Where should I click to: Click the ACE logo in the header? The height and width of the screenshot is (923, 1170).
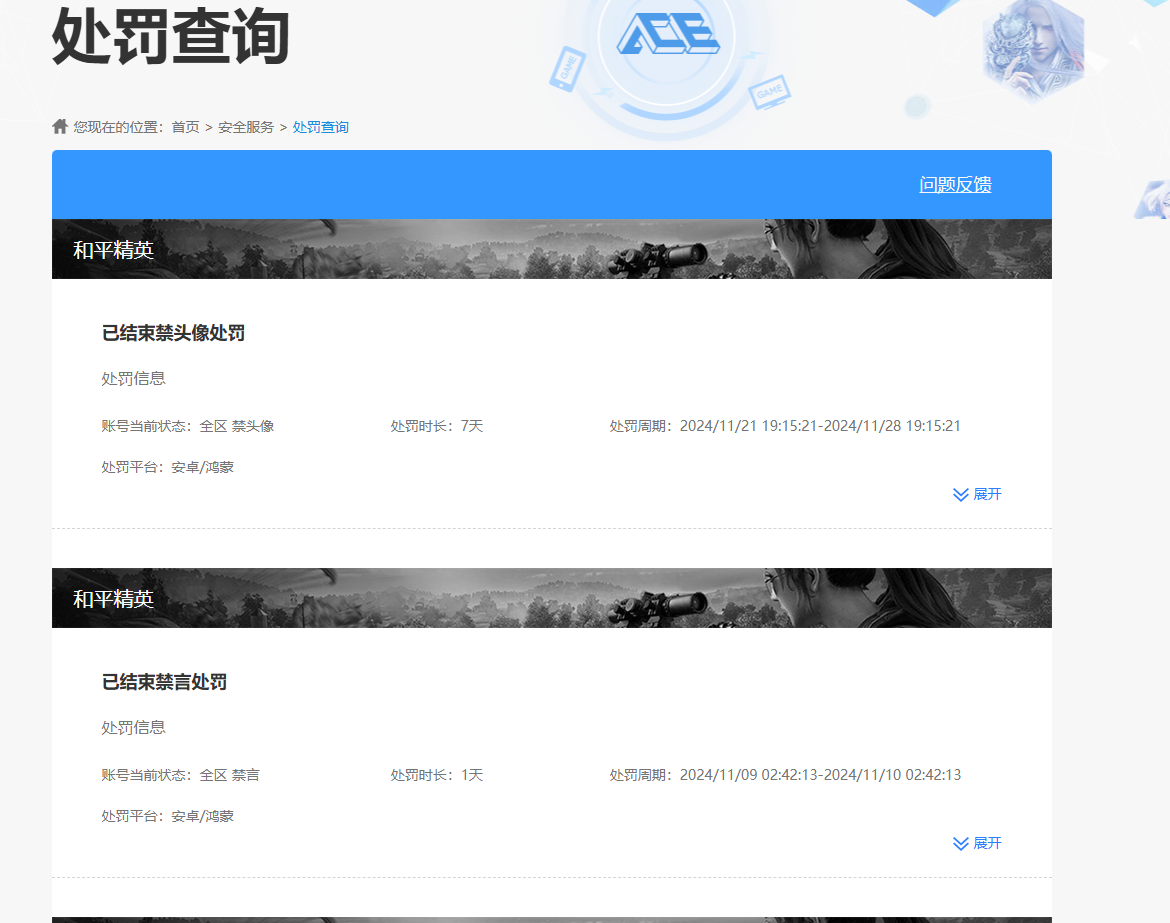[x=667, y=36]
